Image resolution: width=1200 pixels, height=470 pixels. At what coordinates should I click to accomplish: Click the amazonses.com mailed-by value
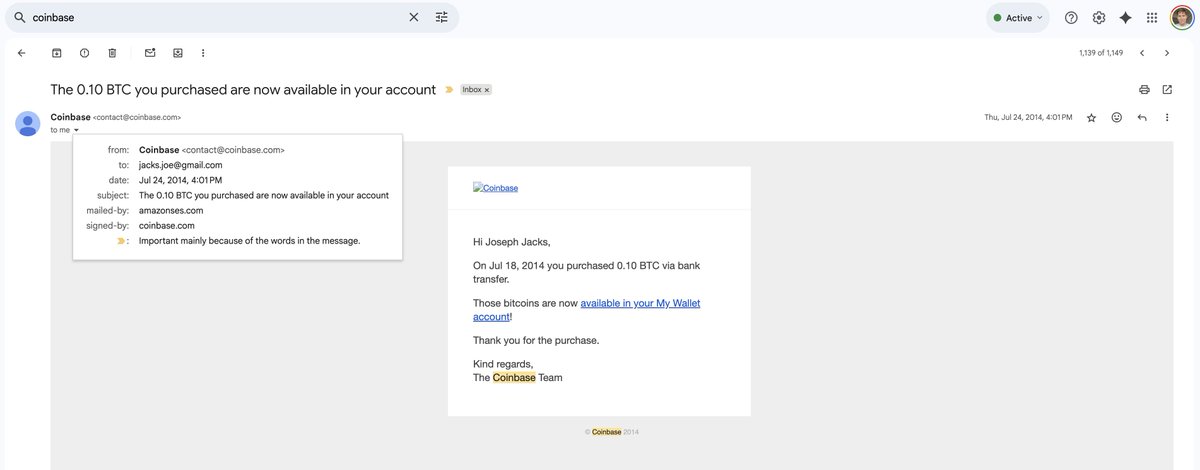click(171, 210)
